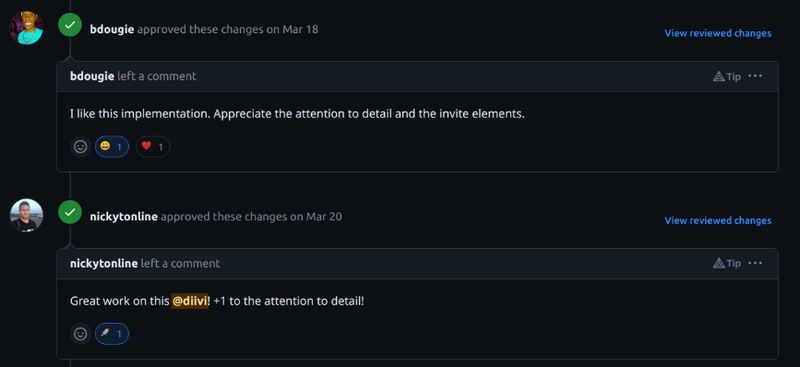Click the Tip icon on nickytonline's comment
800x367 pixels.
727,263
